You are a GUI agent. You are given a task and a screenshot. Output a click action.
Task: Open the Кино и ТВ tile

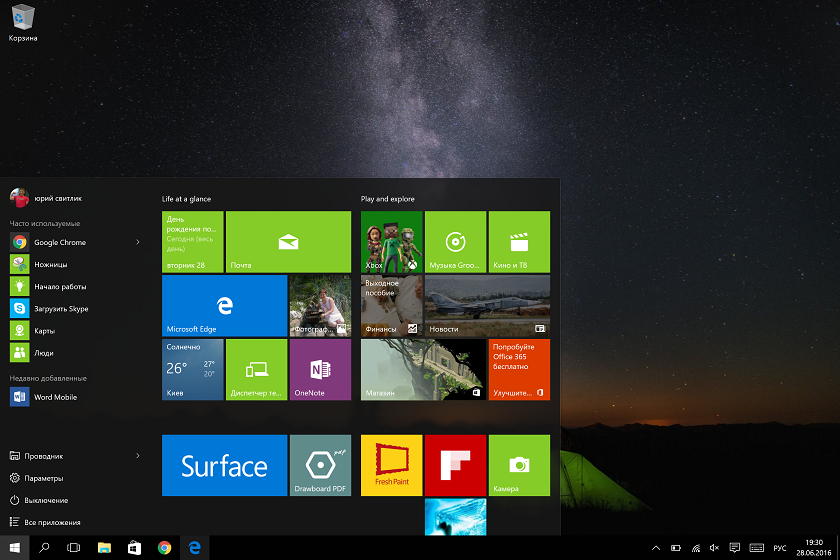coord(519,242)
